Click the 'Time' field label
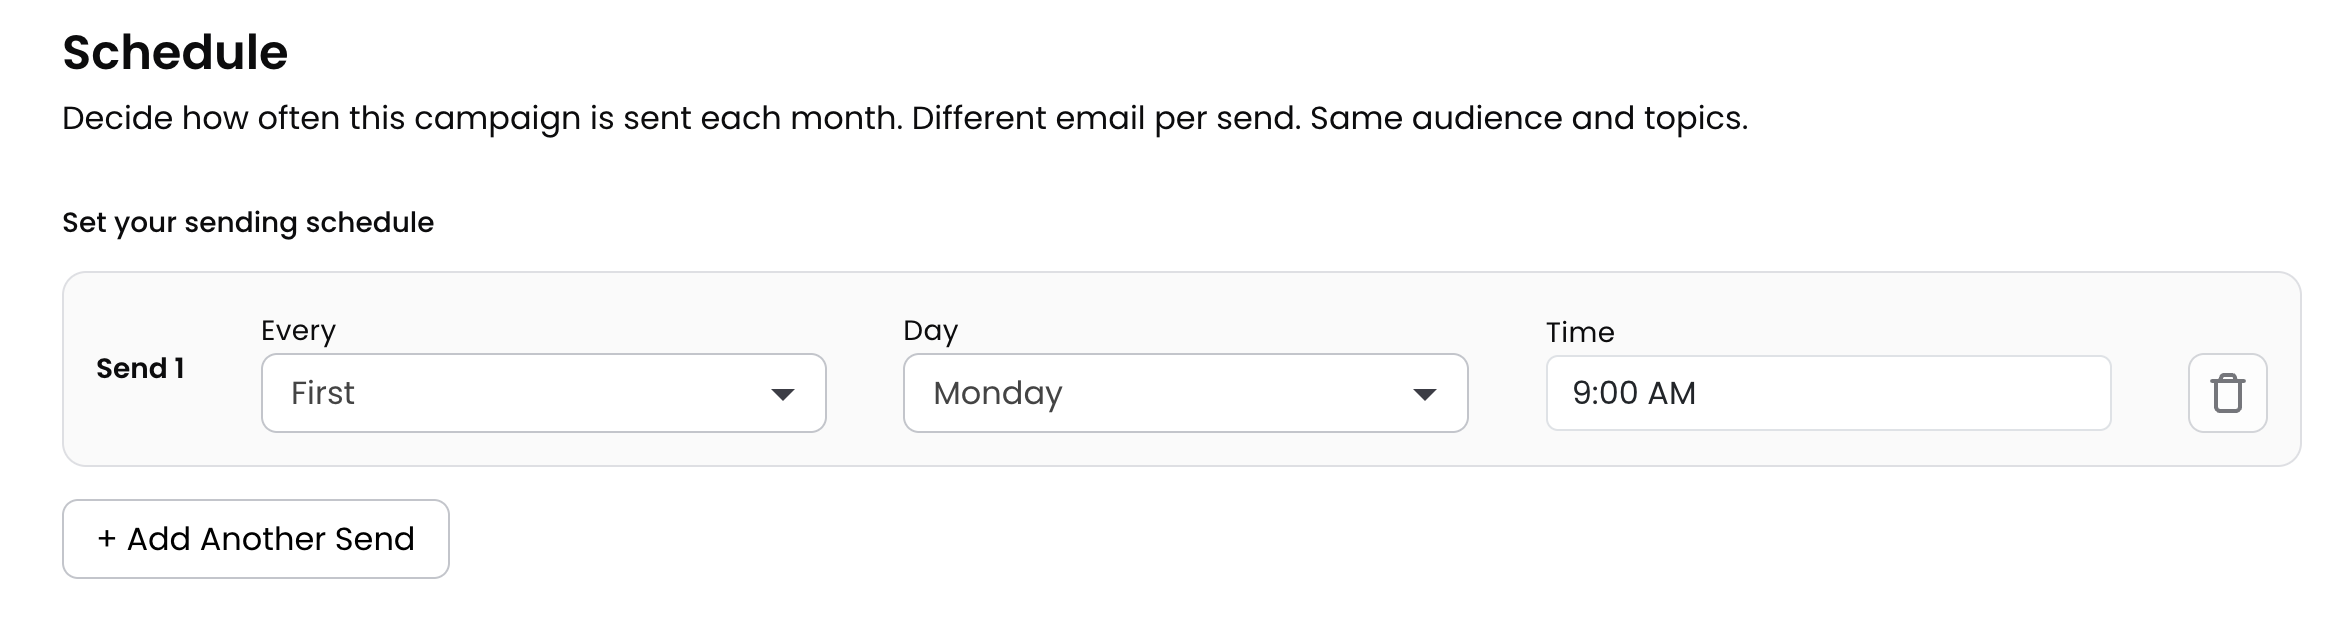 (x=1580, y=332)
